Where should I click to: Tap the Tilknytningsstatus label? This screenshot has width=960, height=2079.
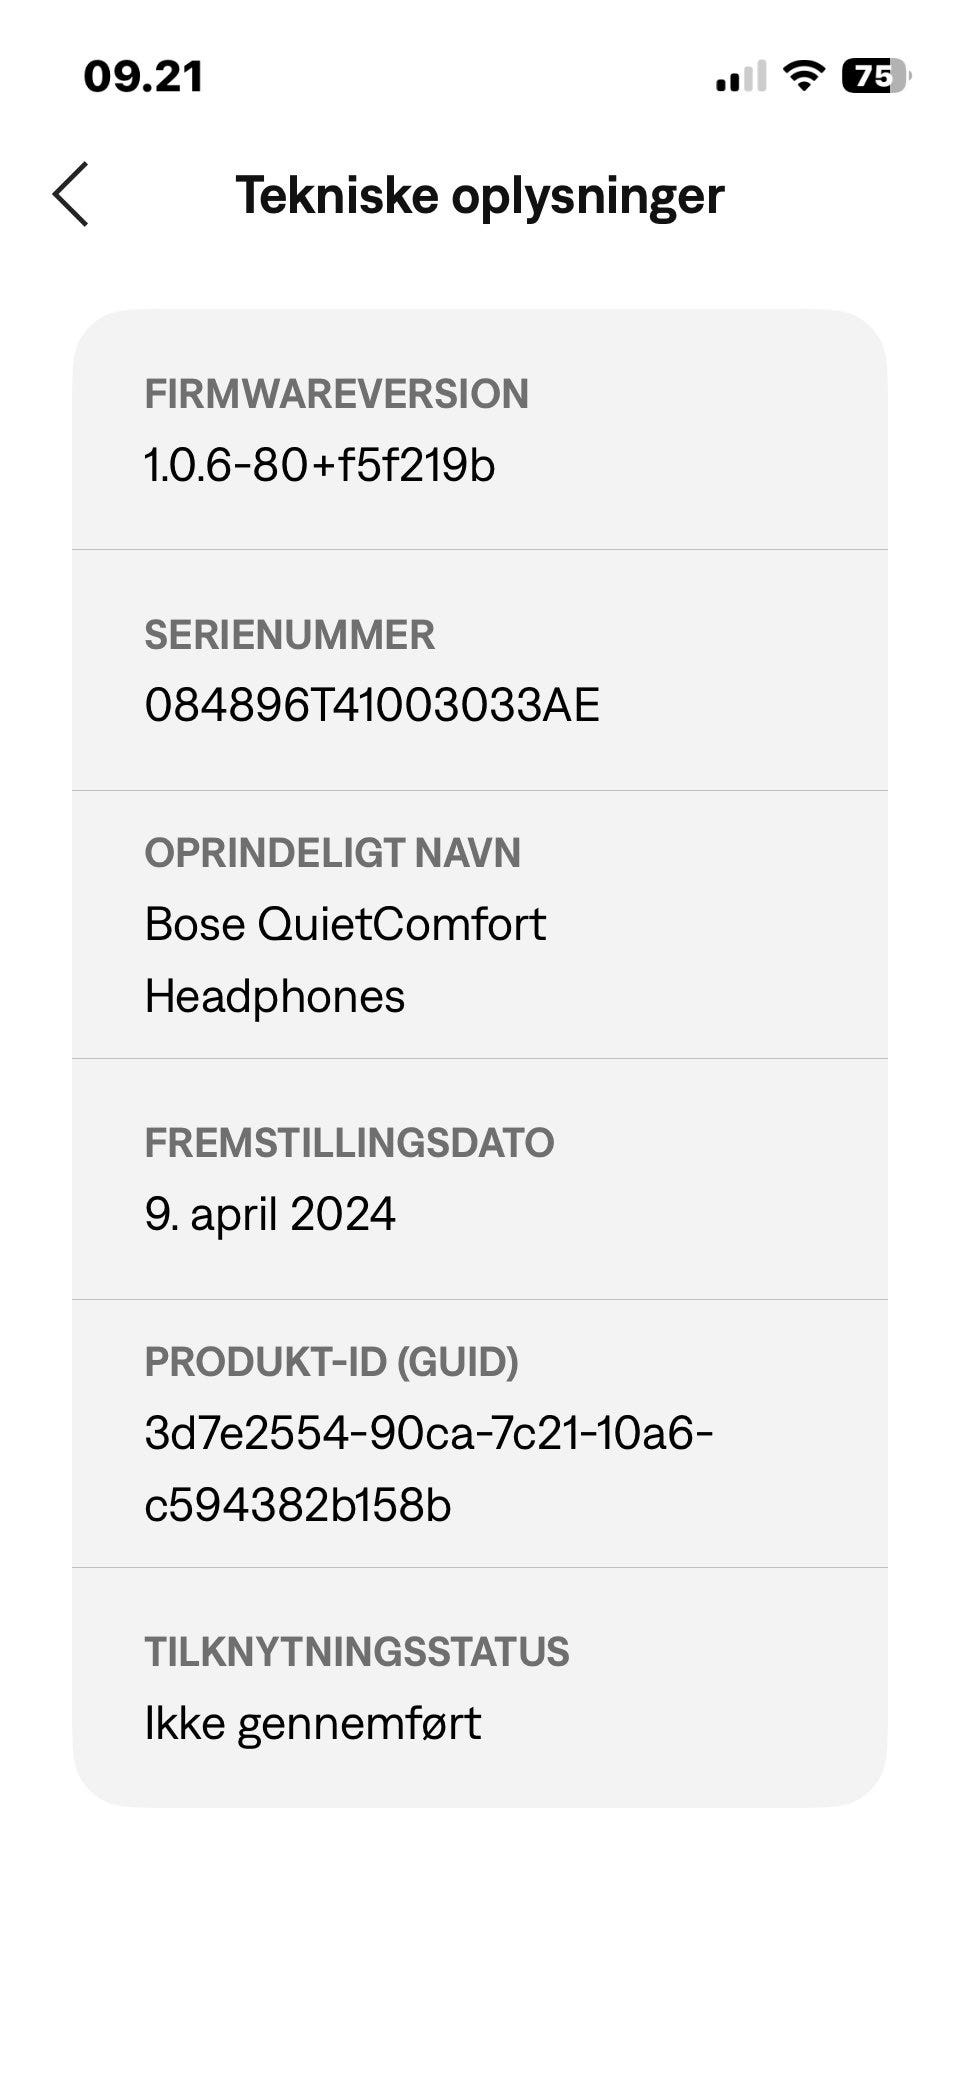click(x=357, y=1652)
